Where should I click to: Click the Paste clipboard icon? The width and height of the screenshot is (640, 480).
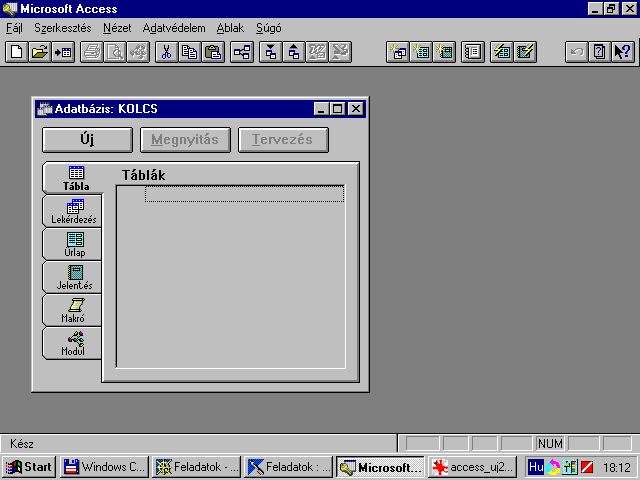(x=213, y=52)
